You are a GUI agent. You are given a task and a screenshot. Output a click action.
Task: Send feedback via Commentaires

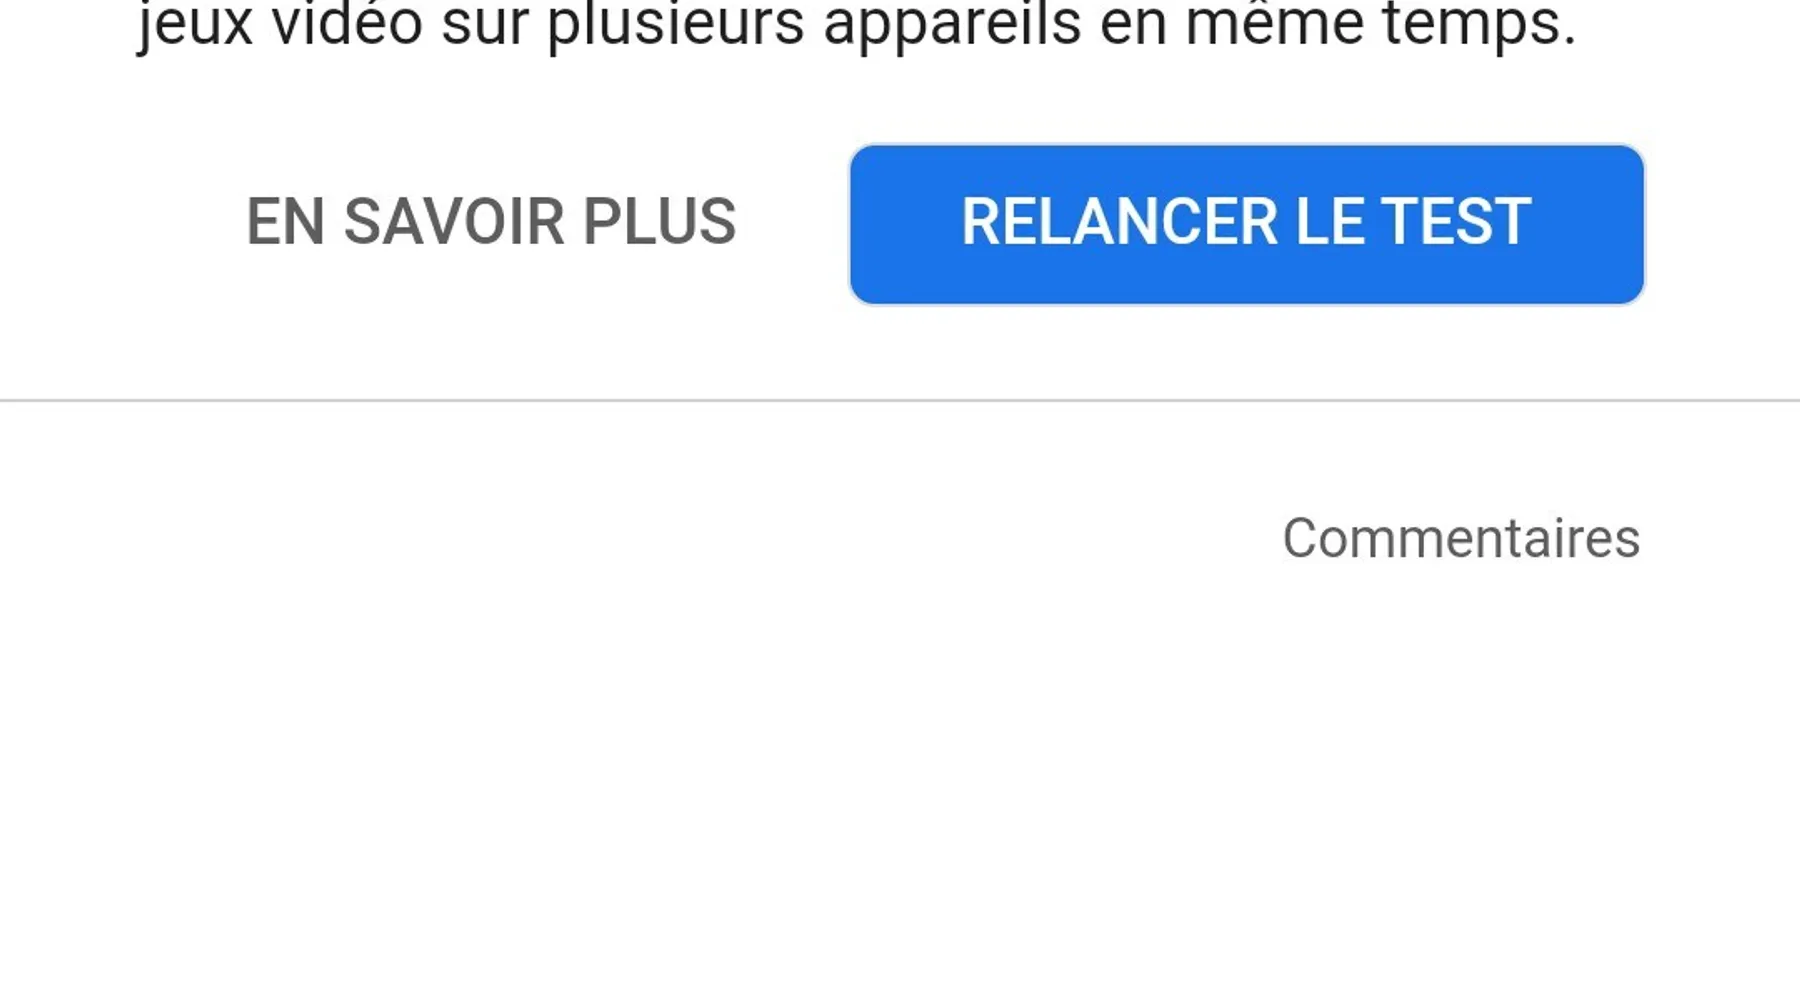tap(1461, 538)
